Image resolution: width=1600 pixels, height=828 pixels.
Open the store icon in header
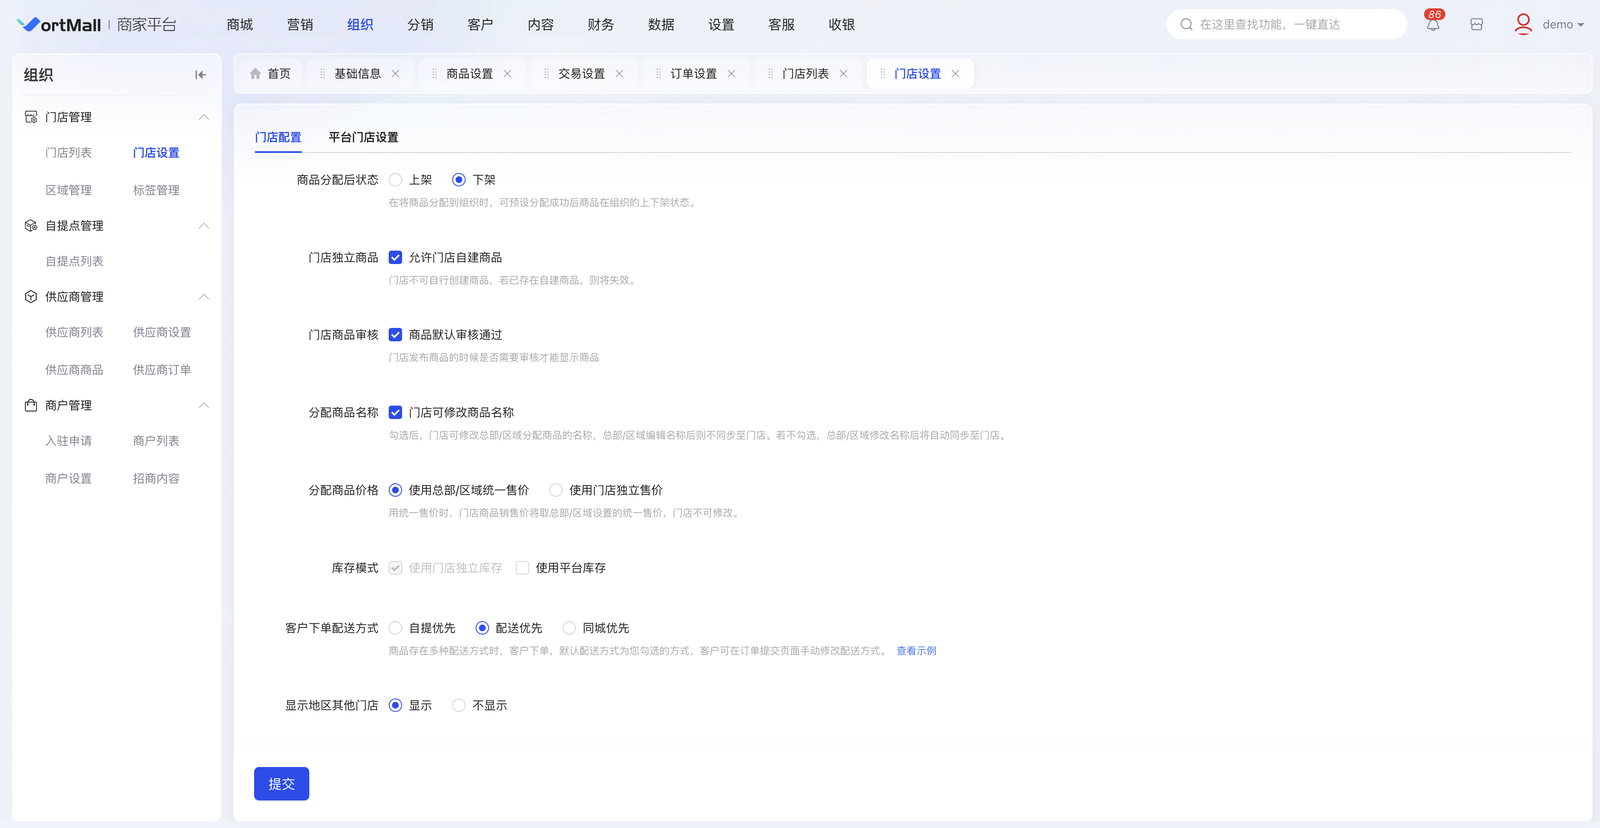point(1476,25)
